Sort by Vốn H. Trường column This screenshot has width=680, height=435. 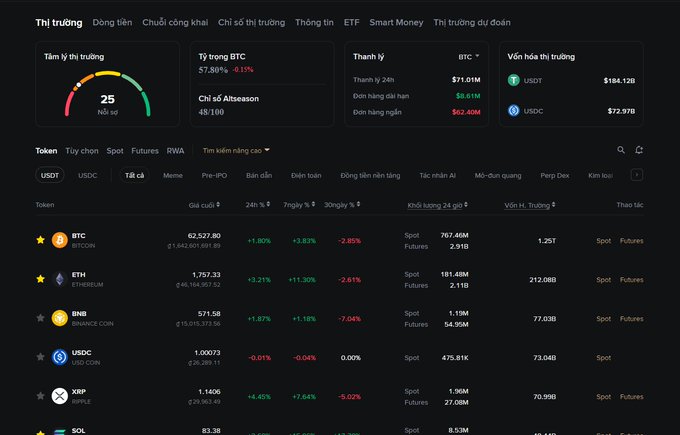tap(530, 205)
